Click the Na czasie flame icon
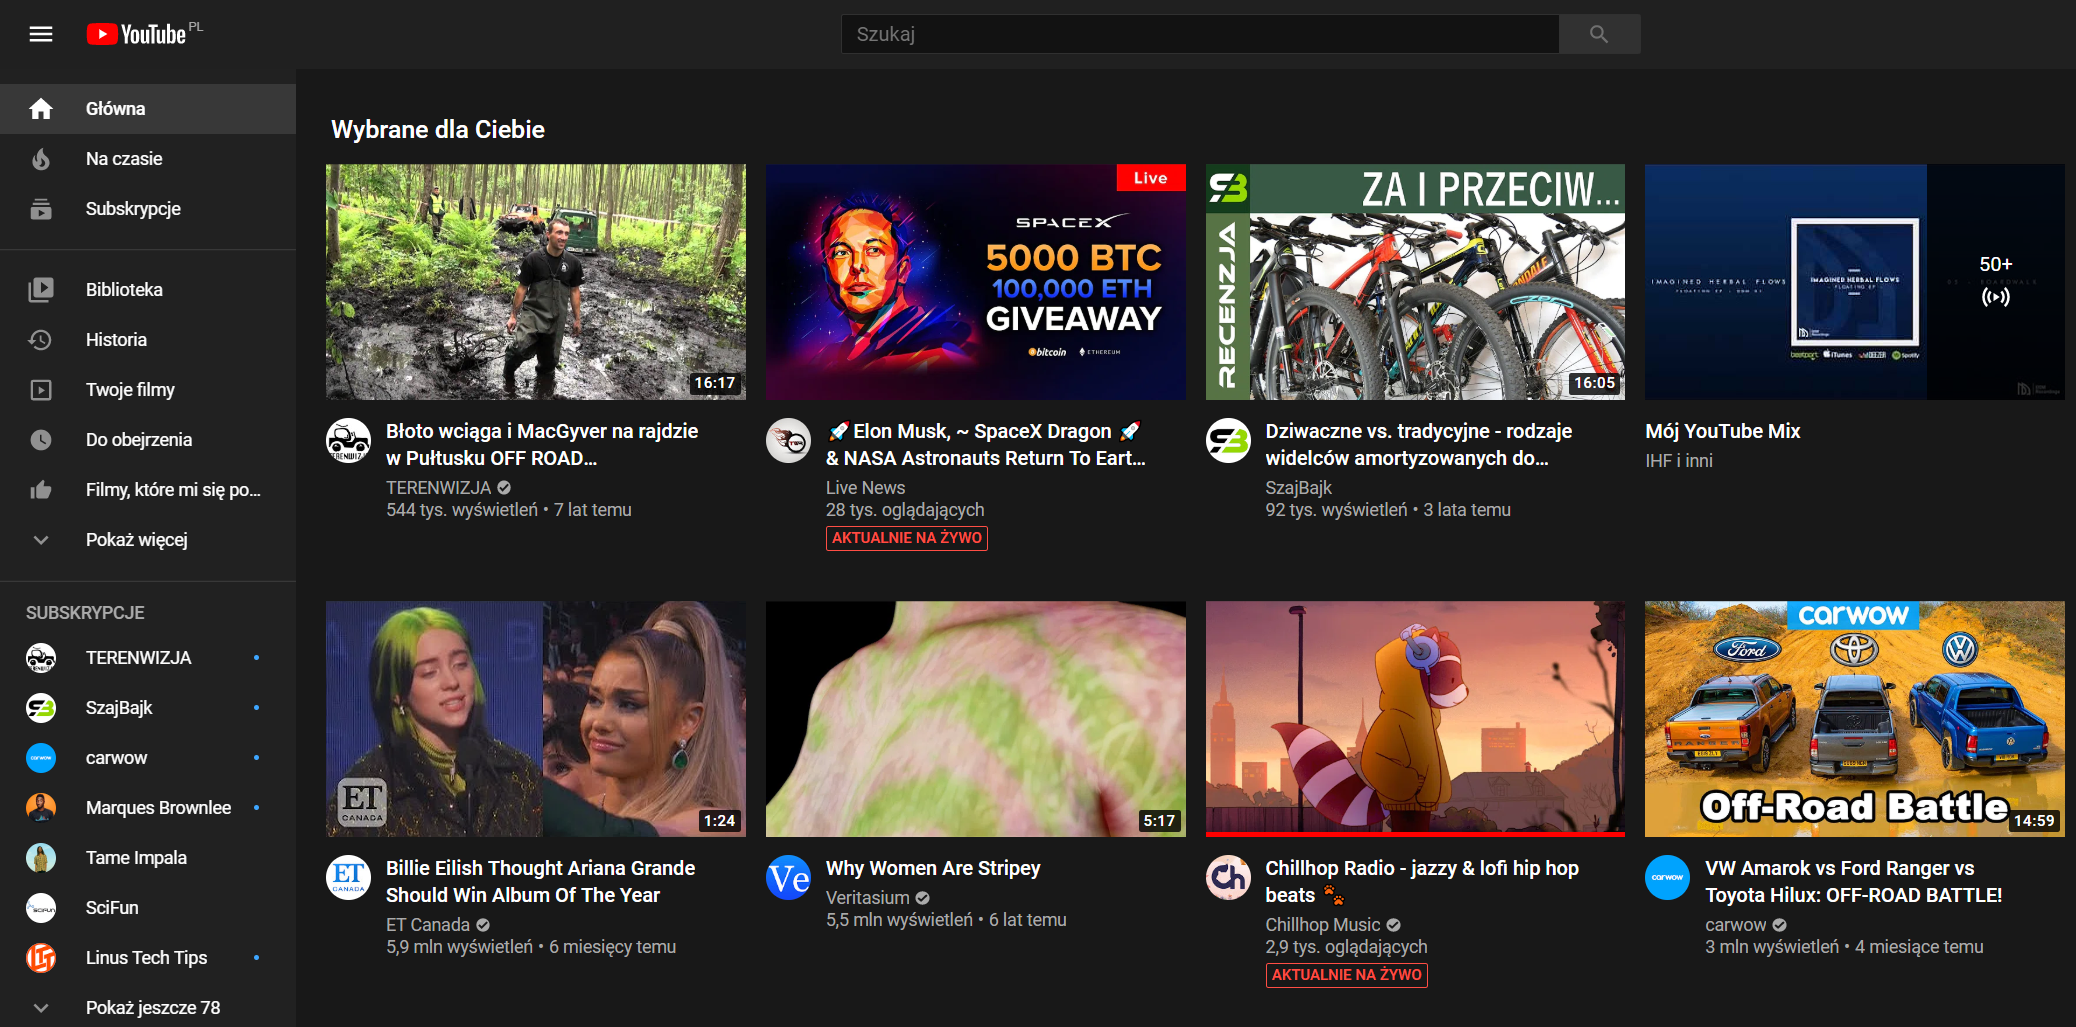 (41, 159)
